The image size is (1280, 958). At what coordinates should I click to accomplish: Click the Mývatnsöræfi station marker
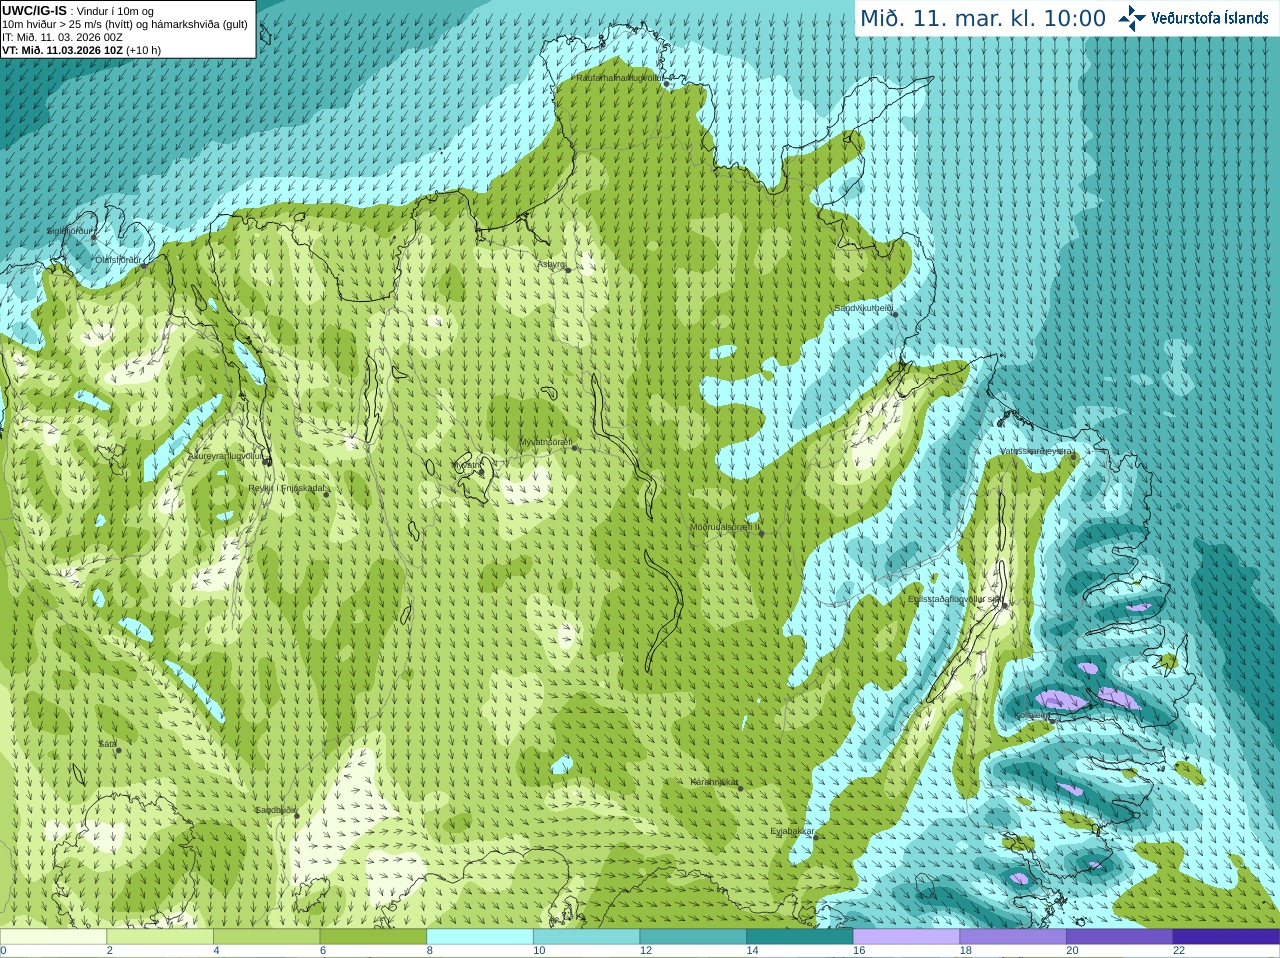click(575, 448)
